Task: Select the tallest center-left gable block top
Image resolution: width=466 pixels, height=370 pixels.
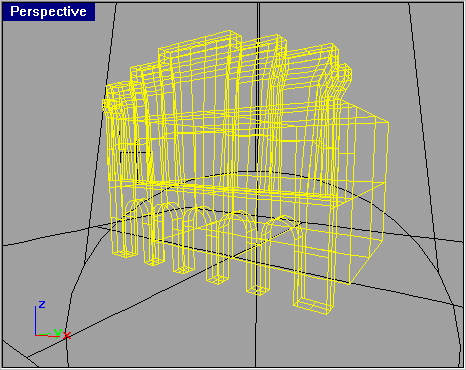Action: [x=199, y=42]
